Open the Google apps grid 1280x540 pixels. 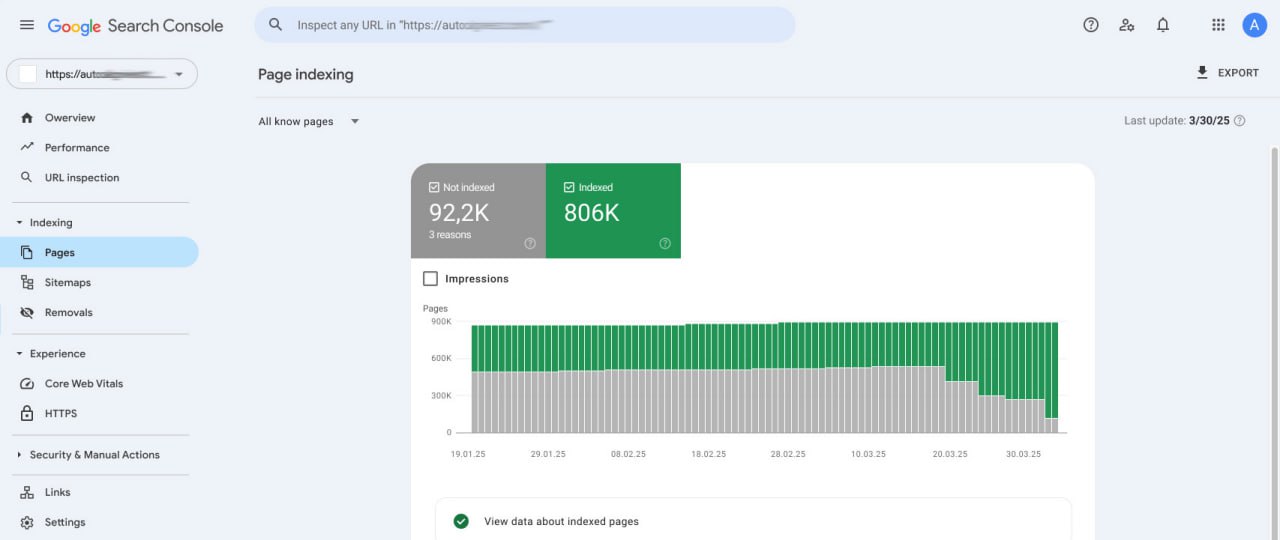(x=1218, y=25)
